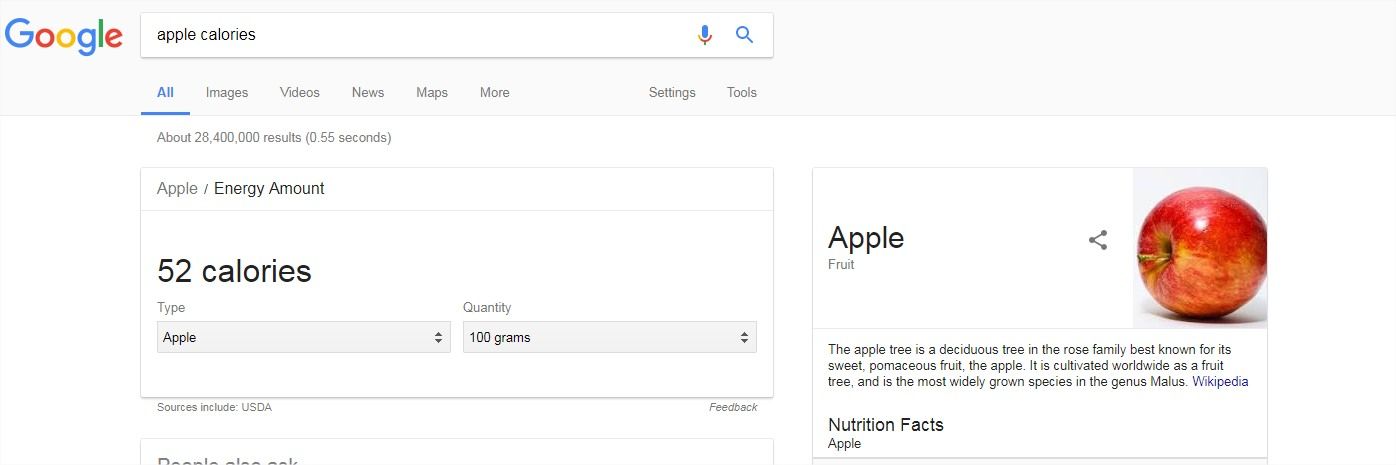Click the Google logo

point(63,35)
